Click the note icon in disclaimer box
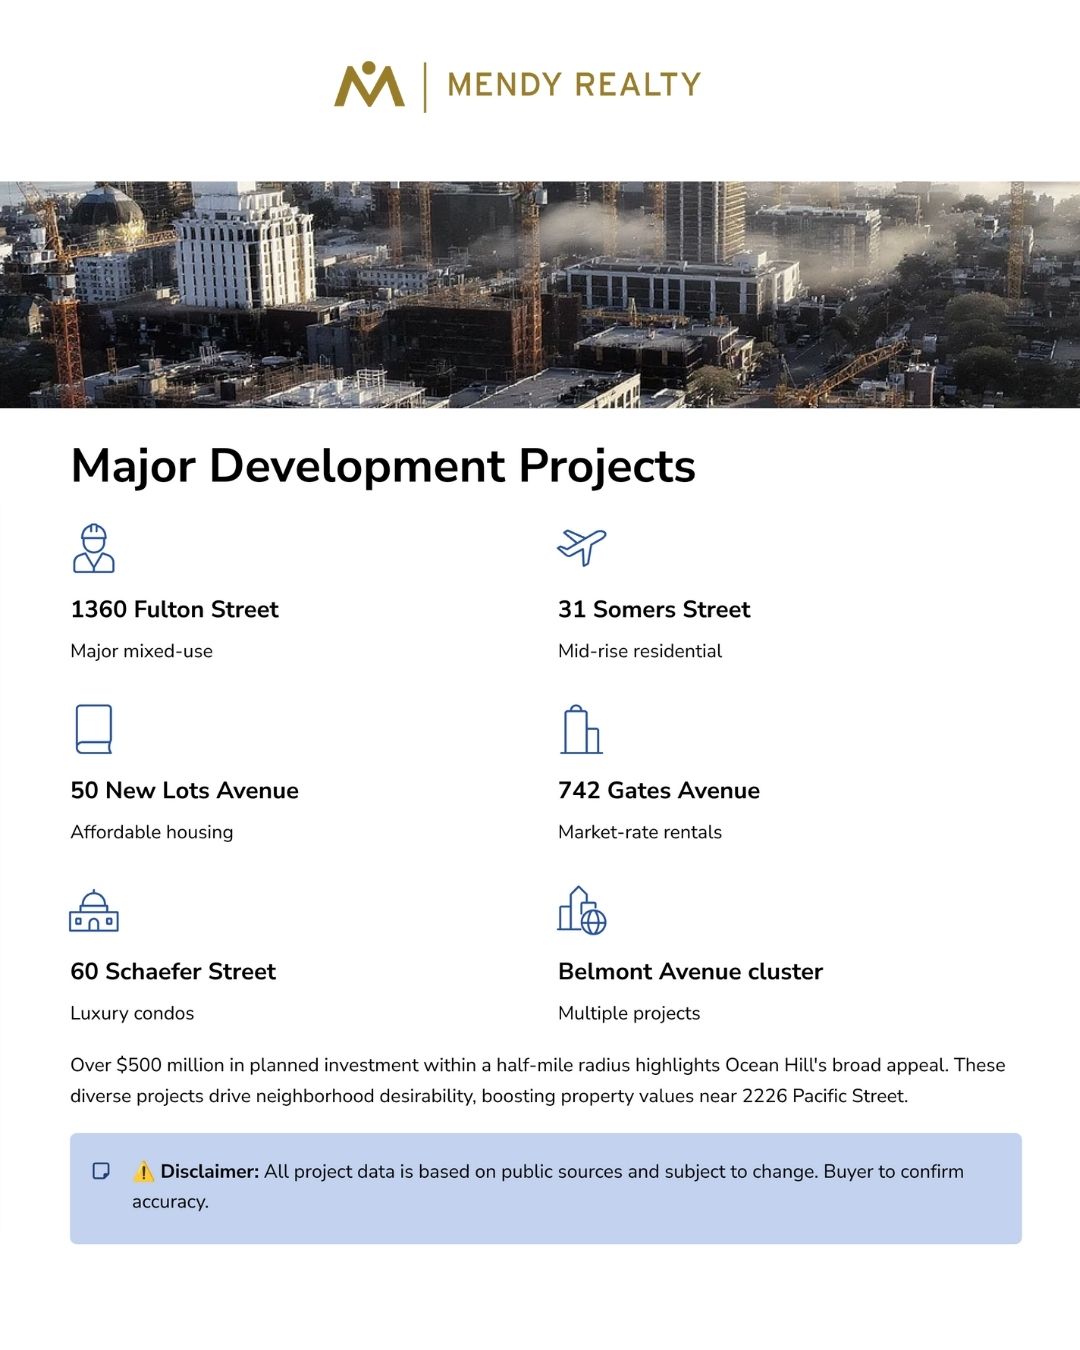The height and width of the screenshot is (1350, 1080). pyautogui.click(x=101, y=1171)
